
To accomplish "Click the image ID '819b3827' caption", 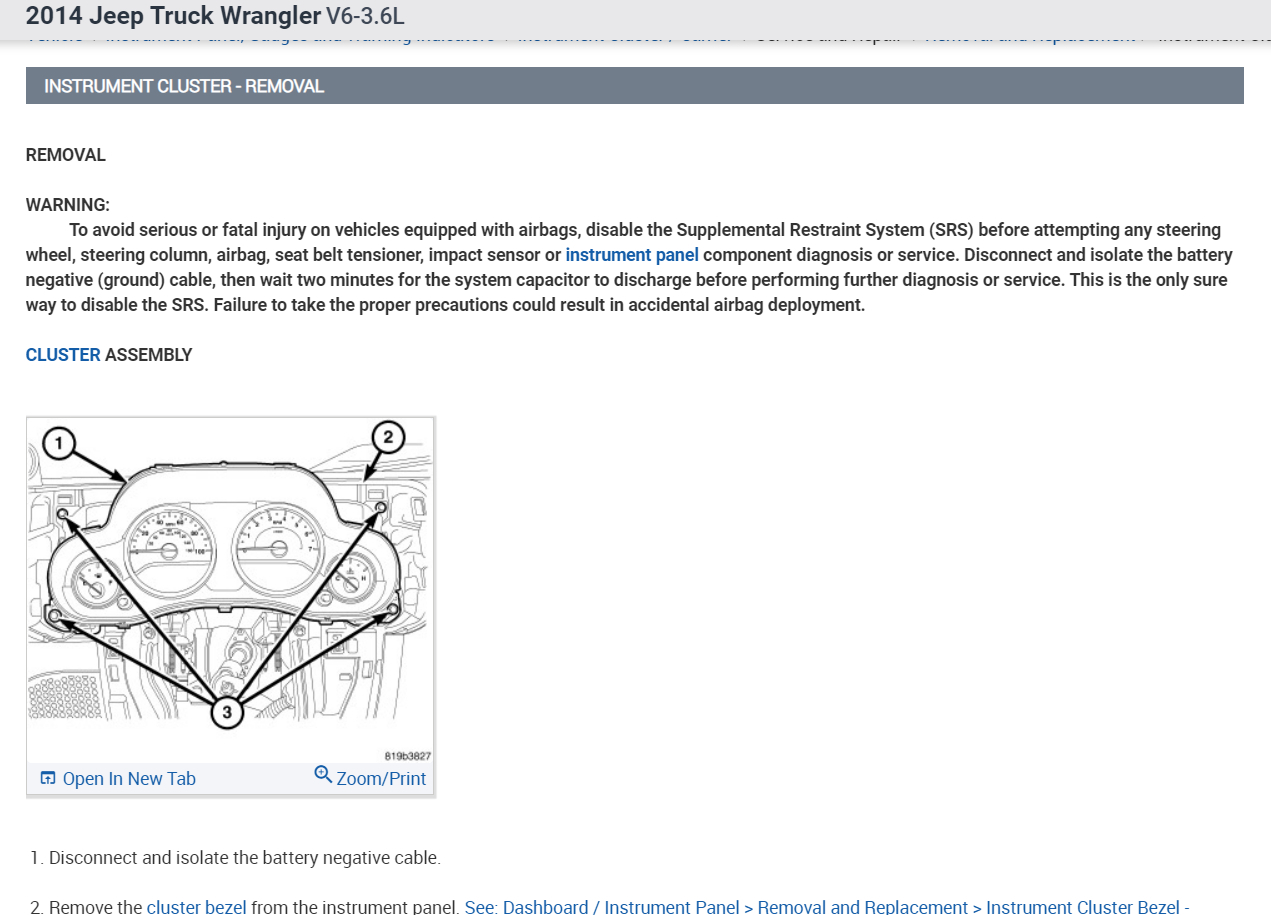I will coord(407,756).
